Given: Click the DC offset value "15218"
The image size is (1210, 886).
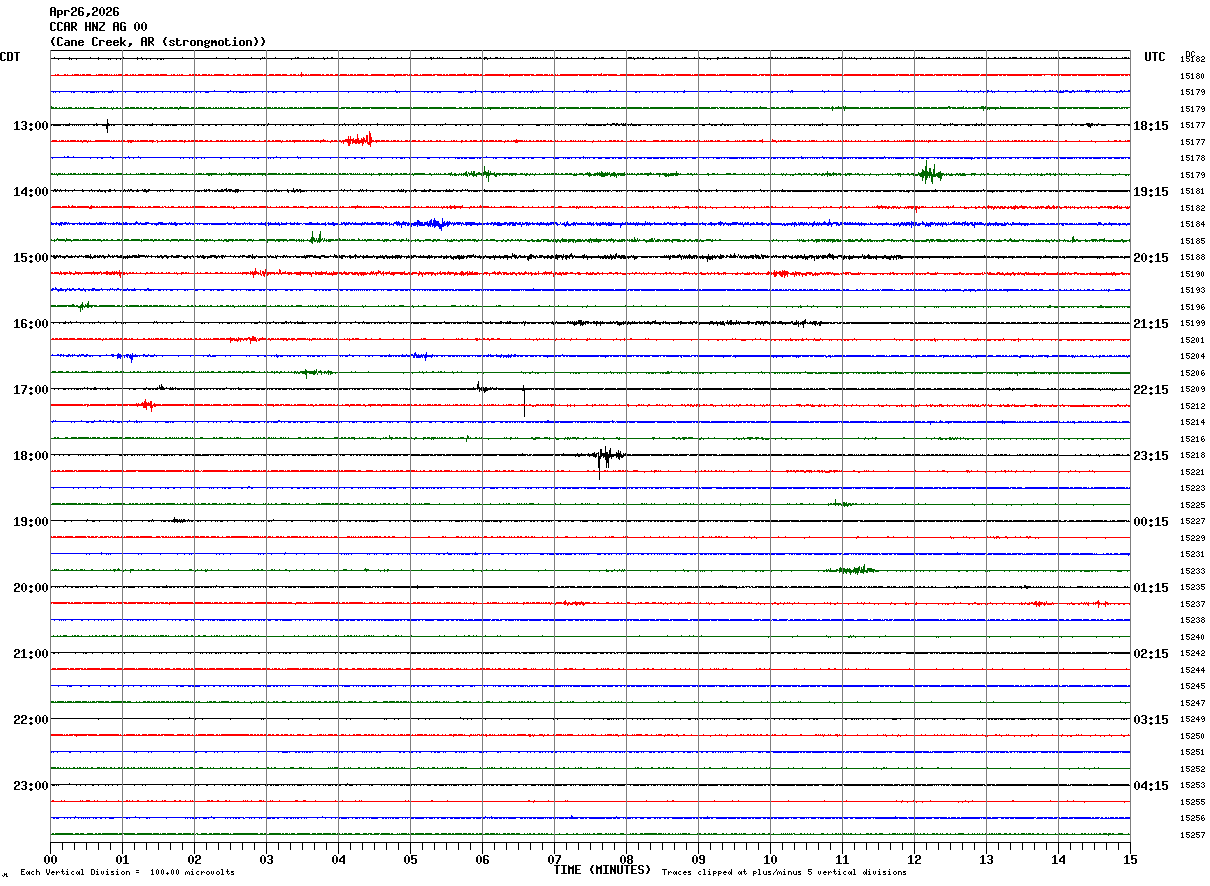Looking at the screenshot, I should coord(1192,456).
